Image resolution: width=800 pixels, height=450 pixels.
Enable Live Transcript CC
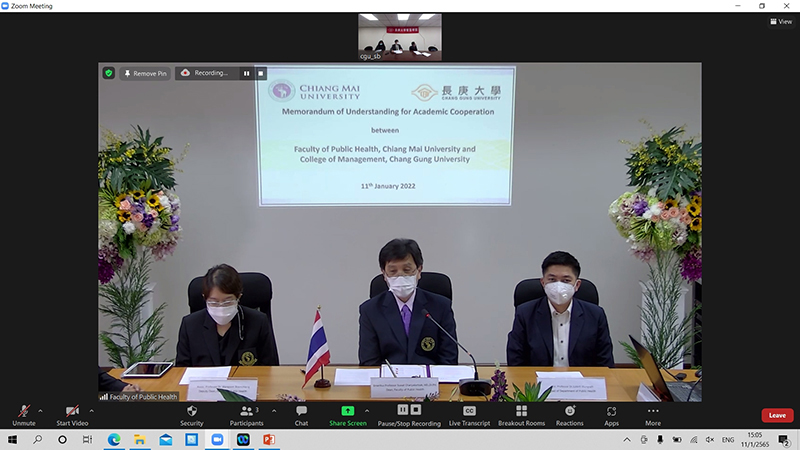coord(469,415)
